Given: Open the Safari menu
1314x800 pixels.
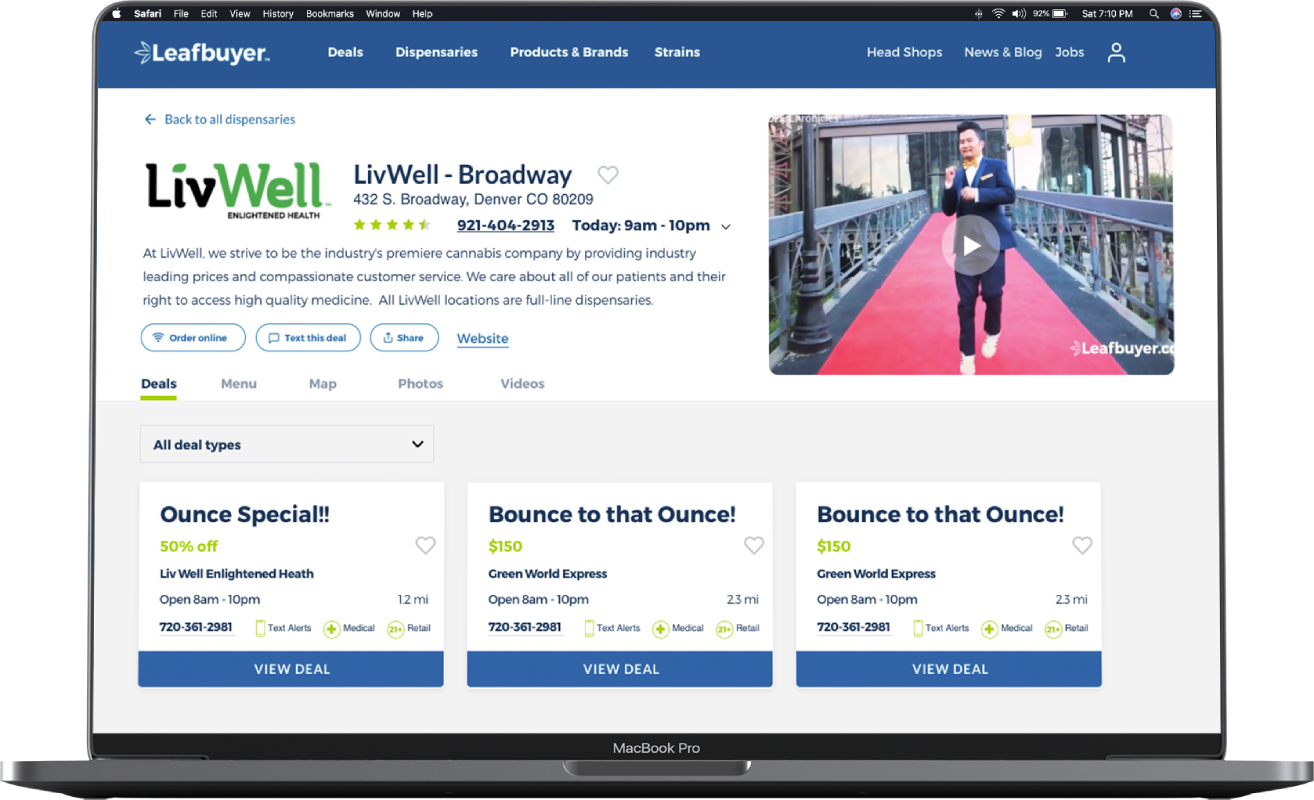Looking at the screenshot, I should tap(148, 14).
